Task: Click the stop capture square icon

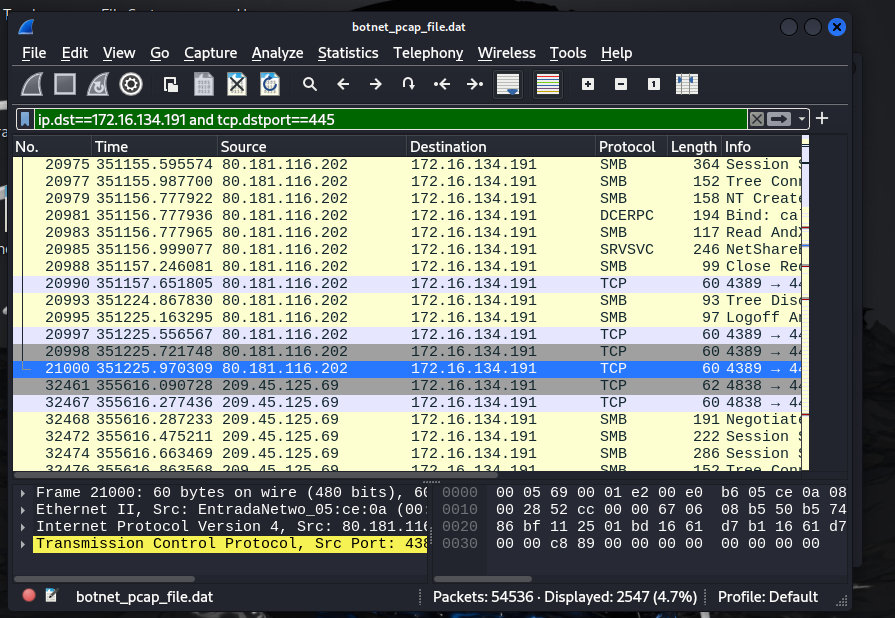Action: click(x=65, y=84)
